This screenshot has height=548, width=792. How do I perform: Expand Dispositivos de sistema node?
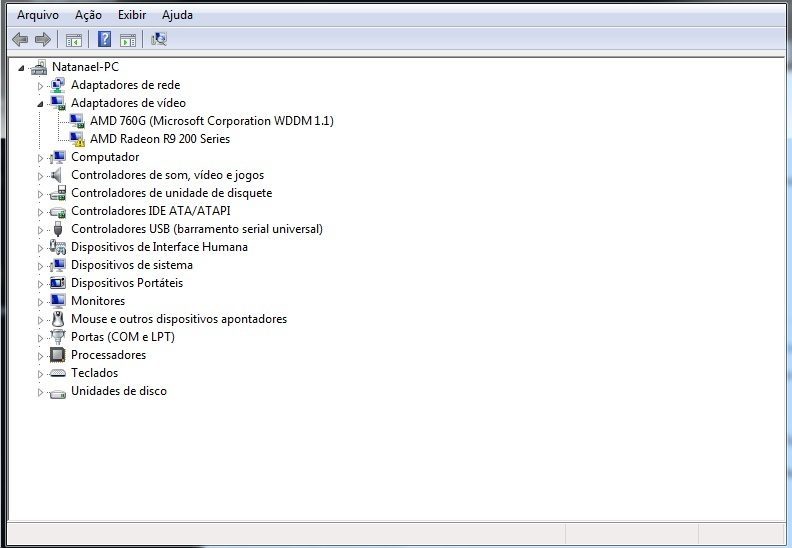40,266
